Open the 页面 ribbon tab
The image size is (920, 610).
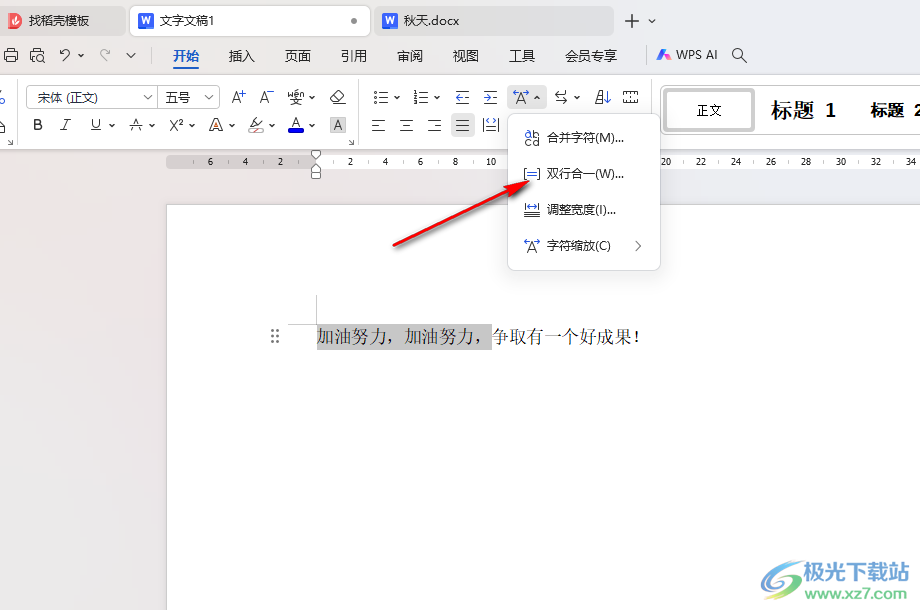click(x=297, y=56)
